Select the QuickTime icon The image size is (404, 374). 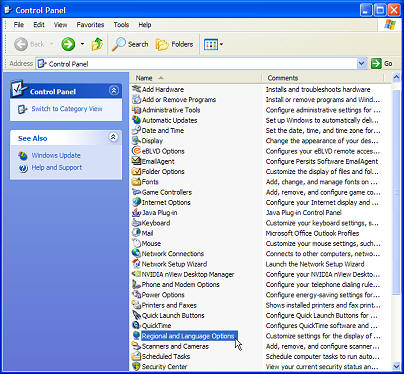click(136, 325)
